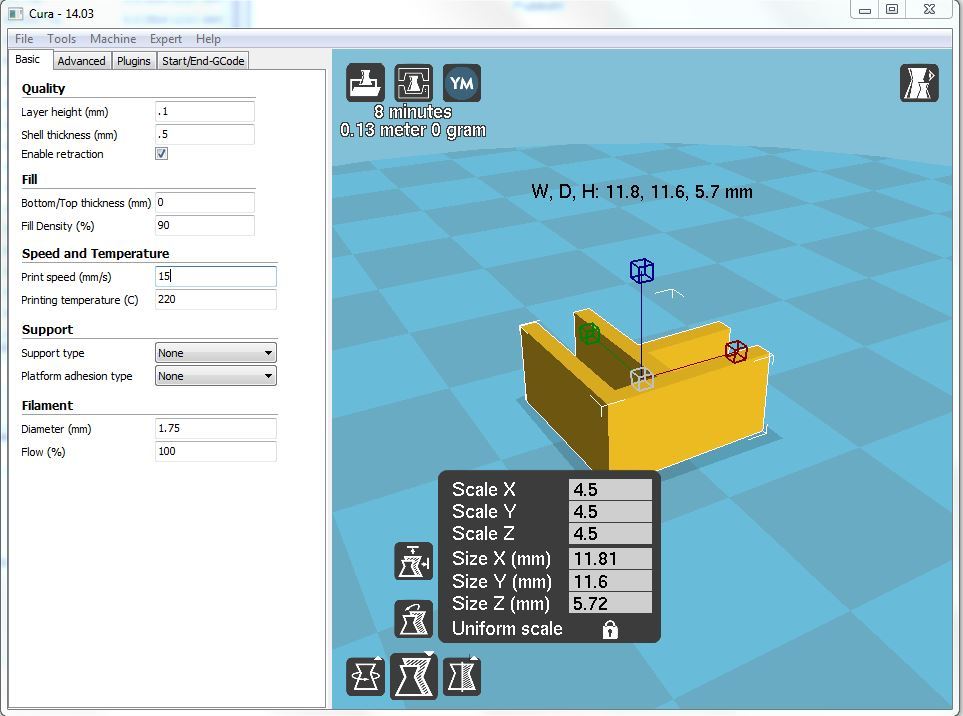Image resolution: width=963 pixels, height=716 pixels.
Task: Select the Scale tool icon
Action: [x=414, y=676]
